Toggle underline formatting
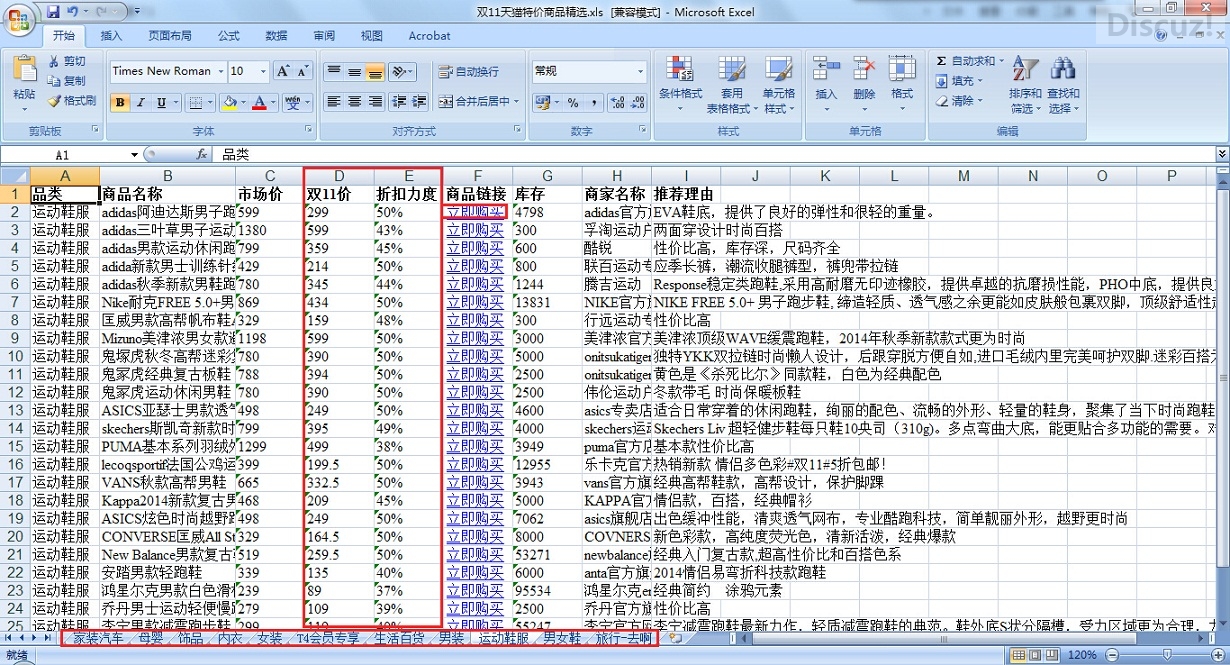This screenshot has width=1230, height=665. click(159, 102)
